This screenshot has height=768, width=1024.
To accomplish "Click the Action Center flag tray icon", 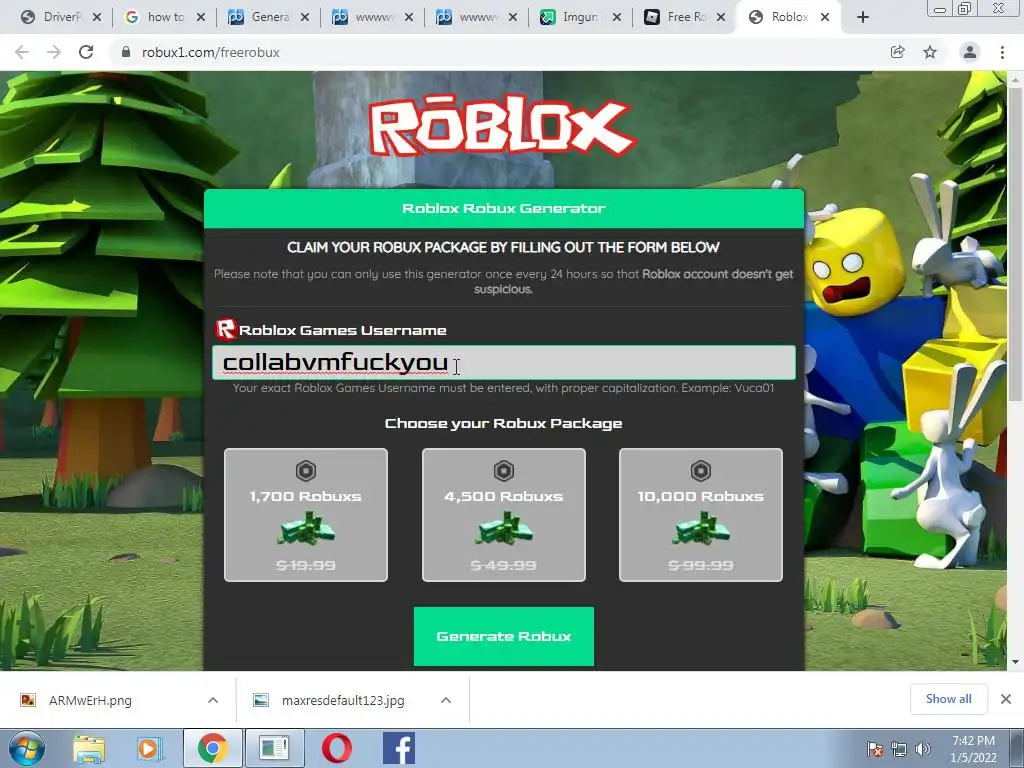I will 874,749.
